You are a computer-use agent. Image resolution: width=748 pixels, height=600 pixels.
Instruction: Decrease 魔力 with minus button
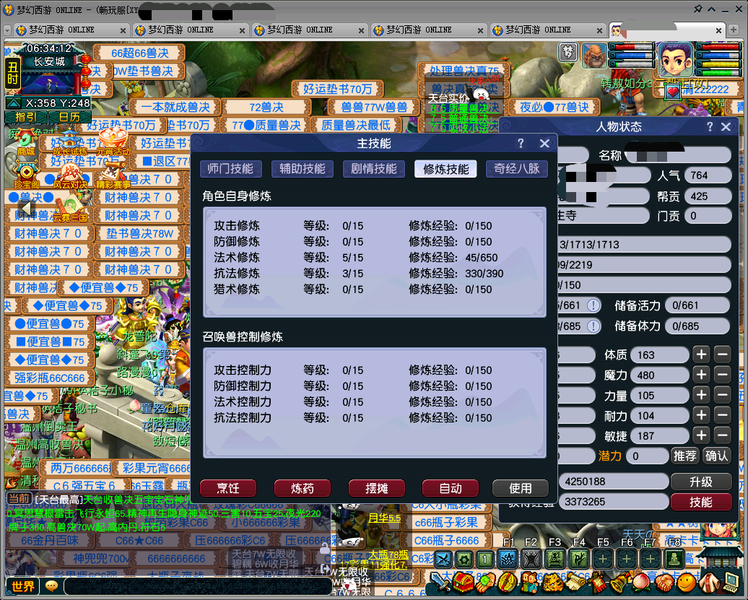[x=723, y=375]
